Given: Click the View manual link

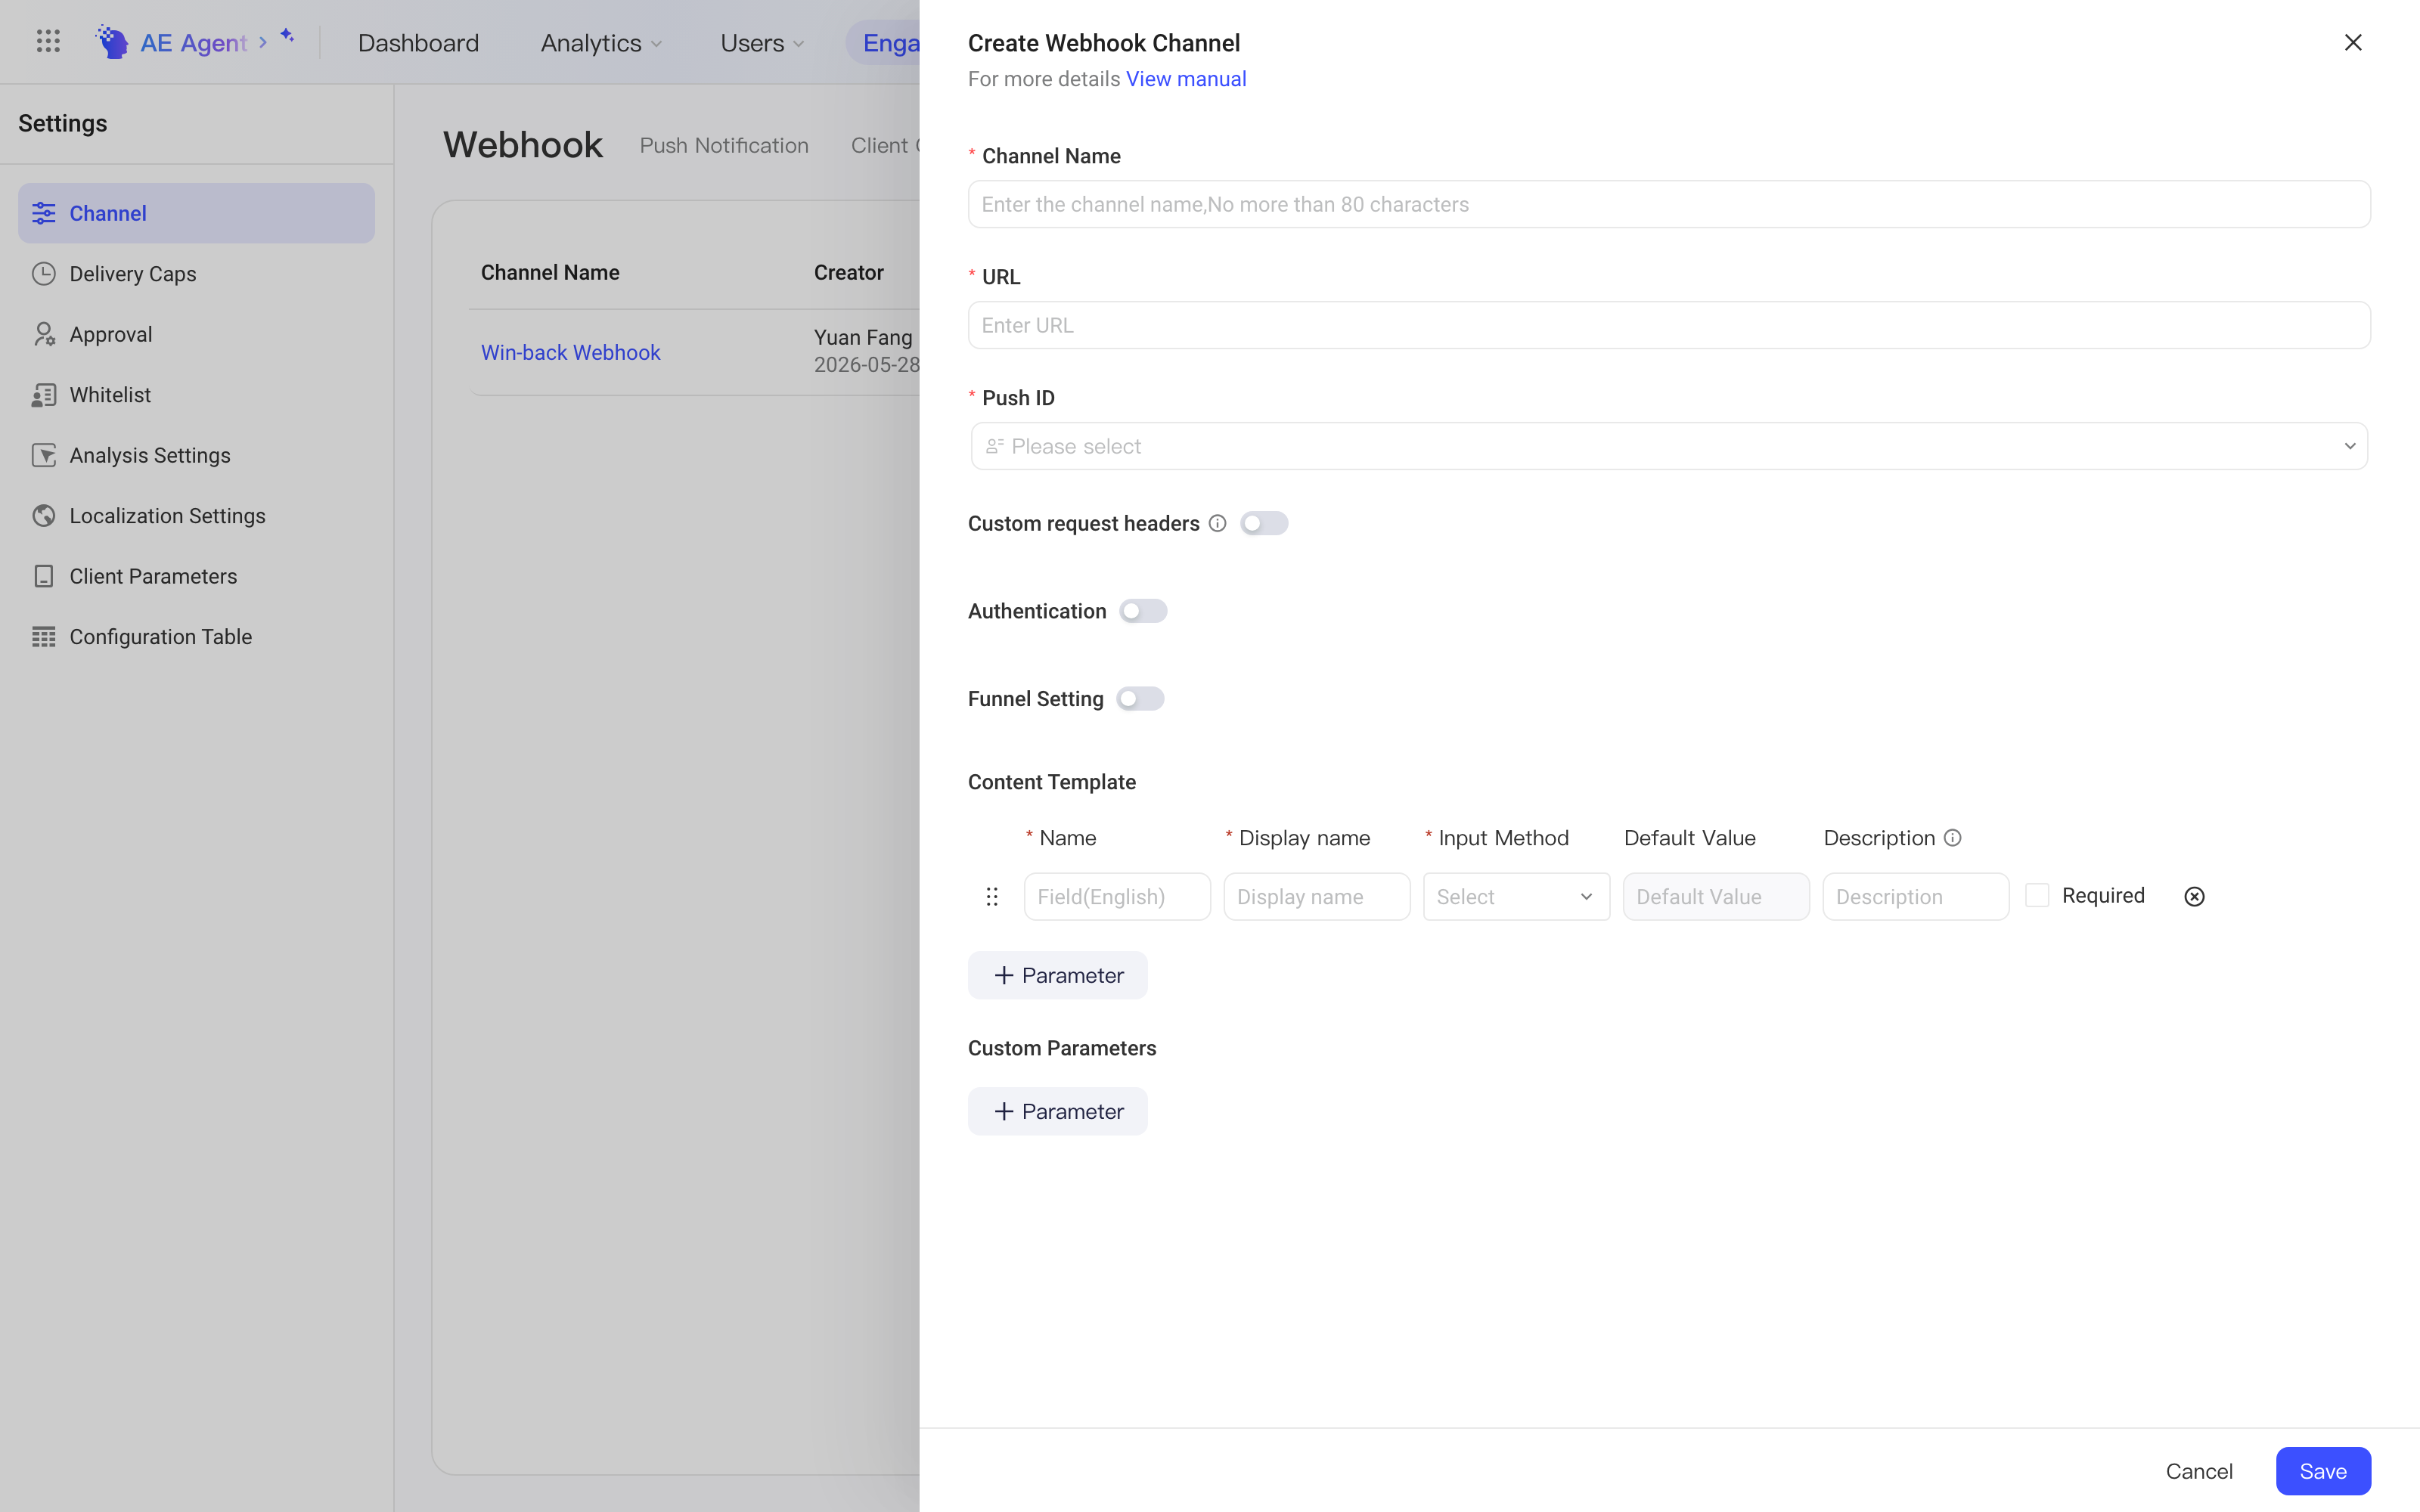Looking at the screenshot, I should (1186, 79).
